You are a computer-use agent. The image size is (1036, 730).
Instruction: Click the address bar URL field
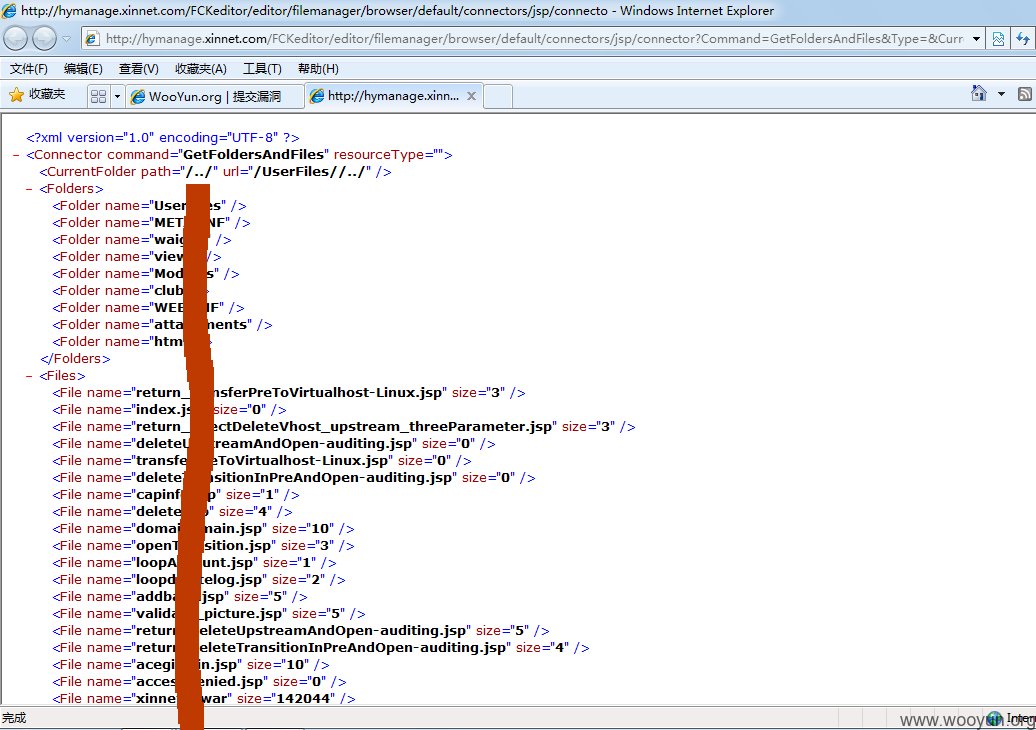(x=534, y=39)
